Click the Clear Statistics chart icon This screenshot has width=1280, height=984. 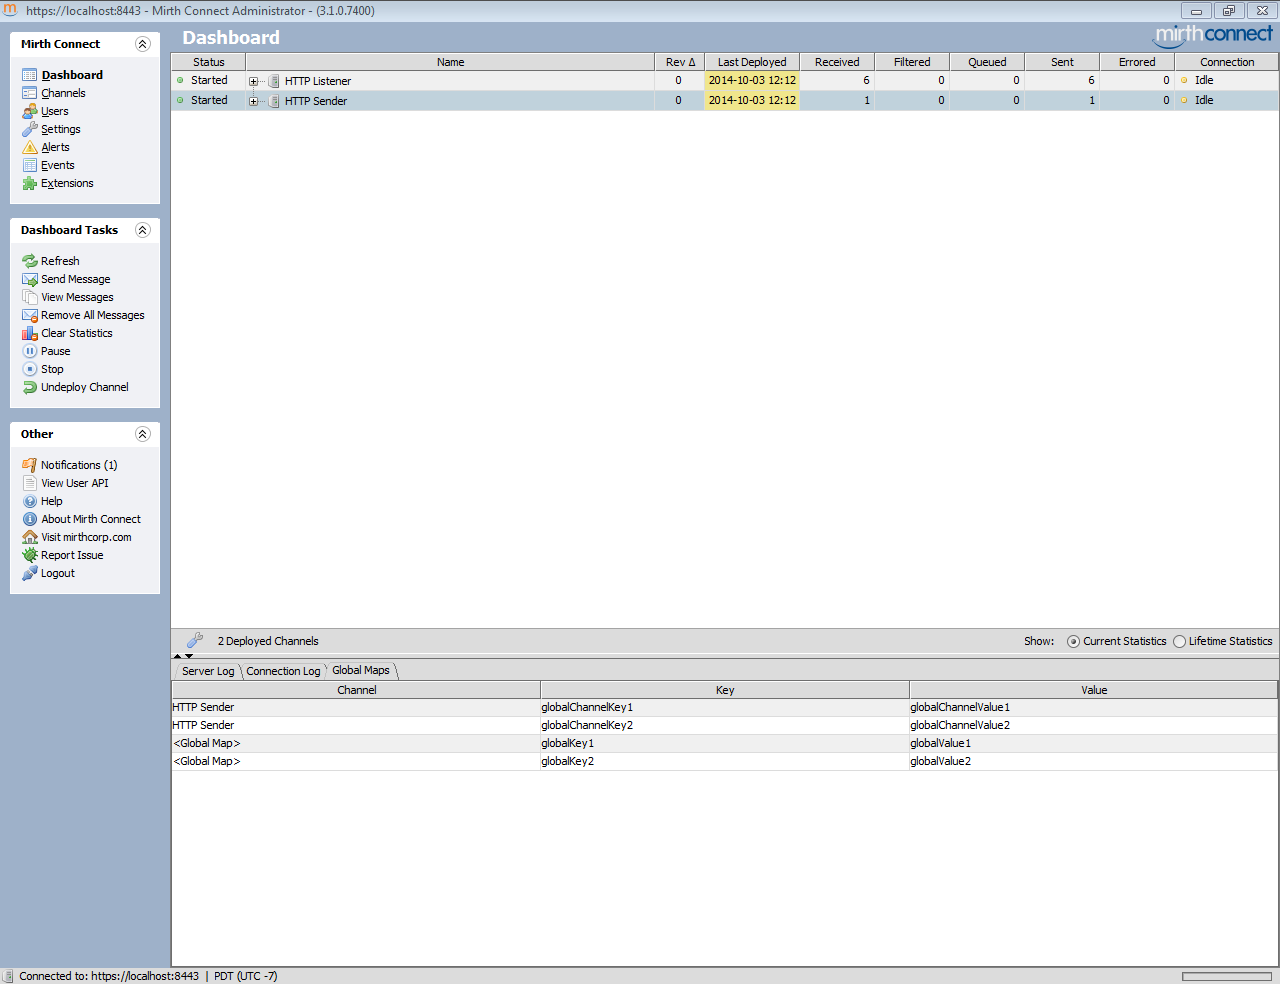[30, 333]
